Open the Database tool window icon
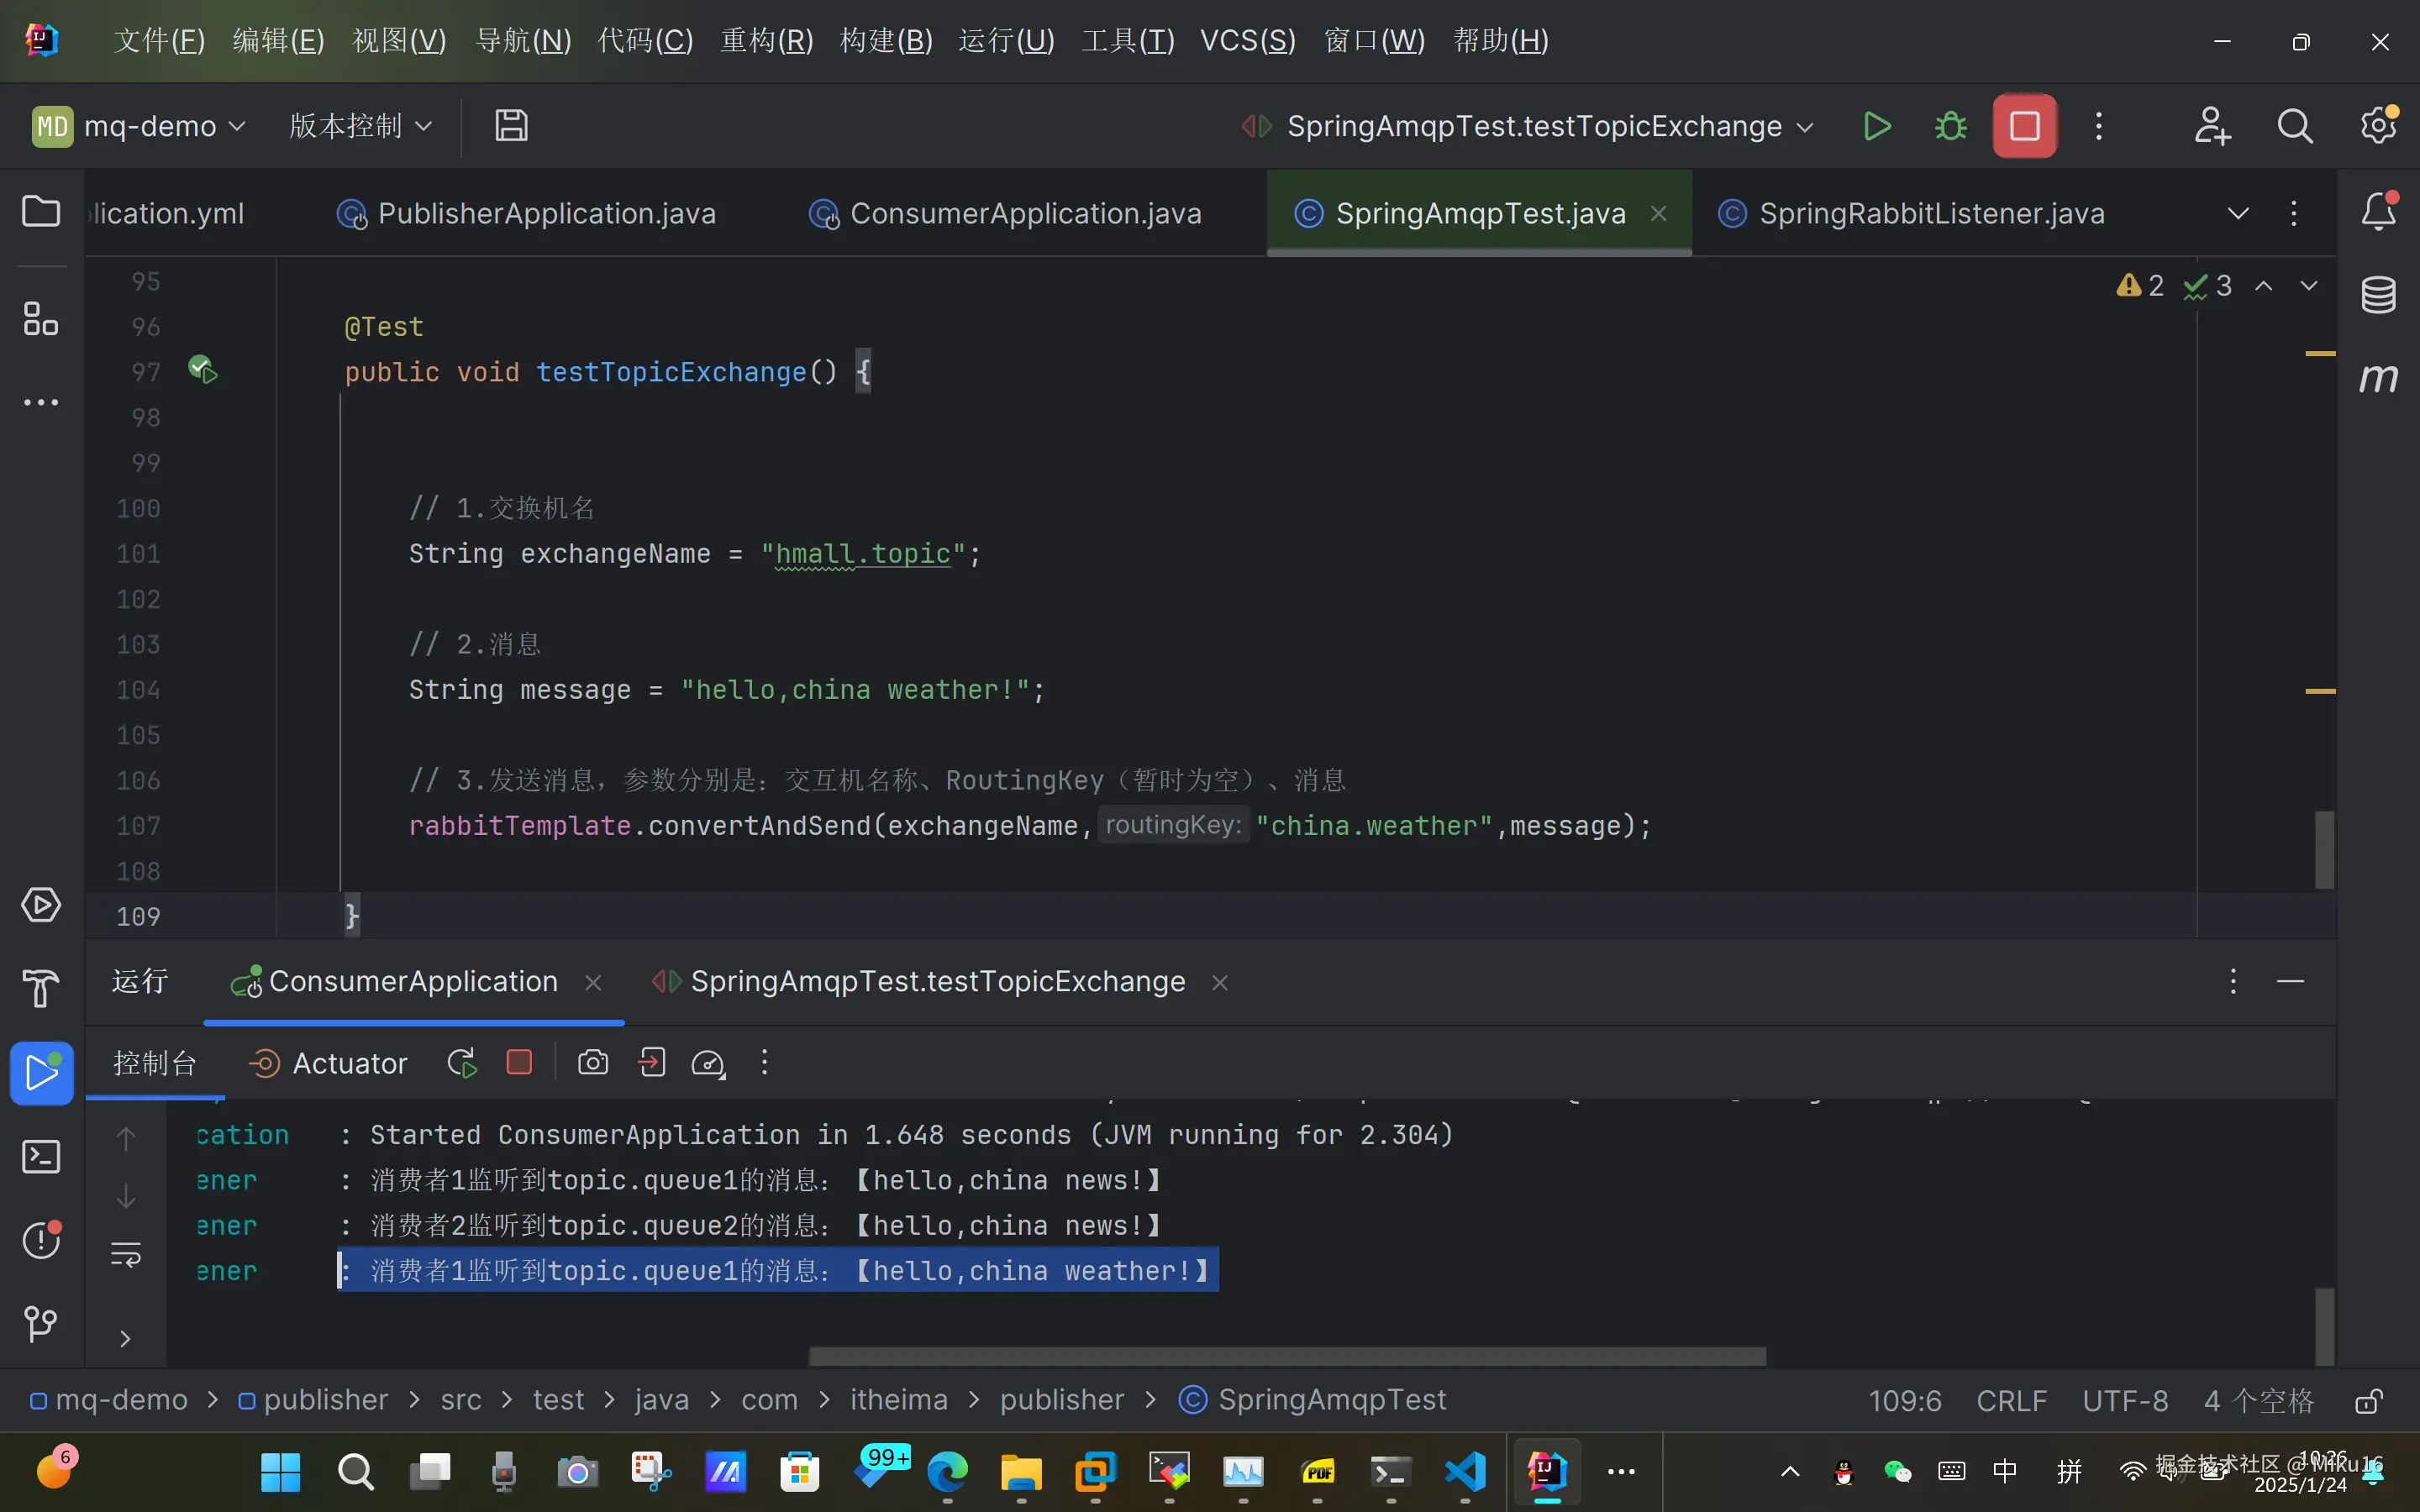The image size is (2420, 1512). click(x=2378, y=294)
